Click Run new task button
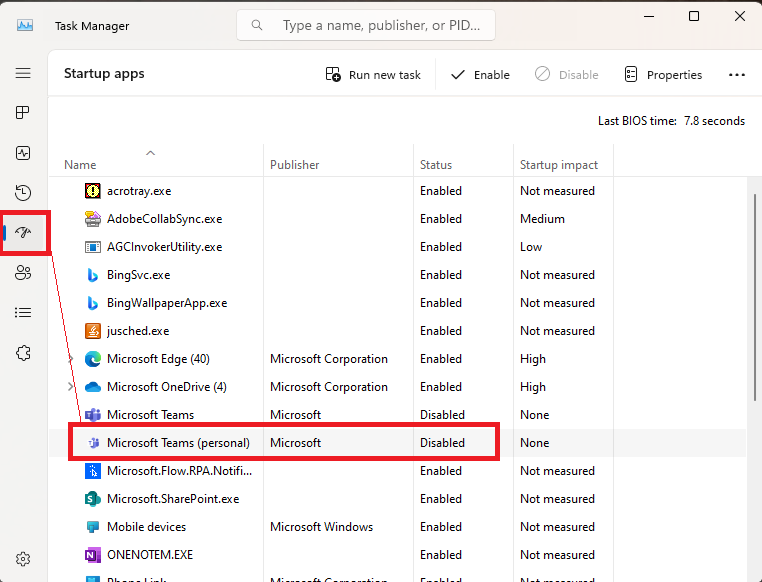This screenshot has height=582, width=762. [373, 75]
